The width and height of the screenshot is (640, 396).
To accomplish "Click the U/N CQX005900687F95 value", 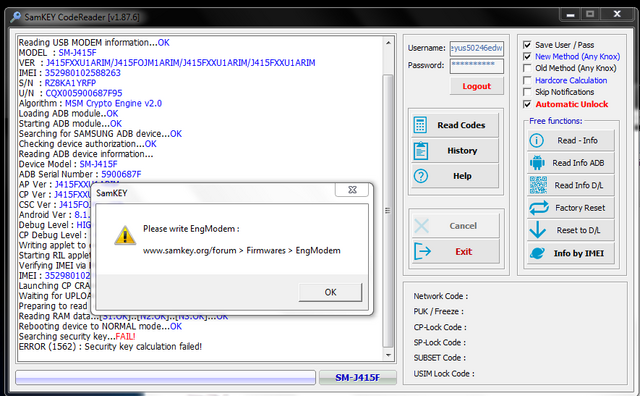I will [84, 93].
